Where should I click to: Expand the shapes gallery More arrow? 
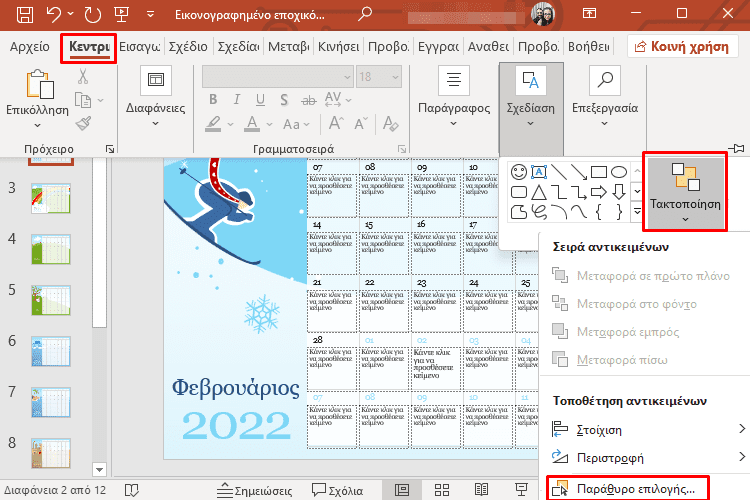pyautogui.click(x=637, y=211)
